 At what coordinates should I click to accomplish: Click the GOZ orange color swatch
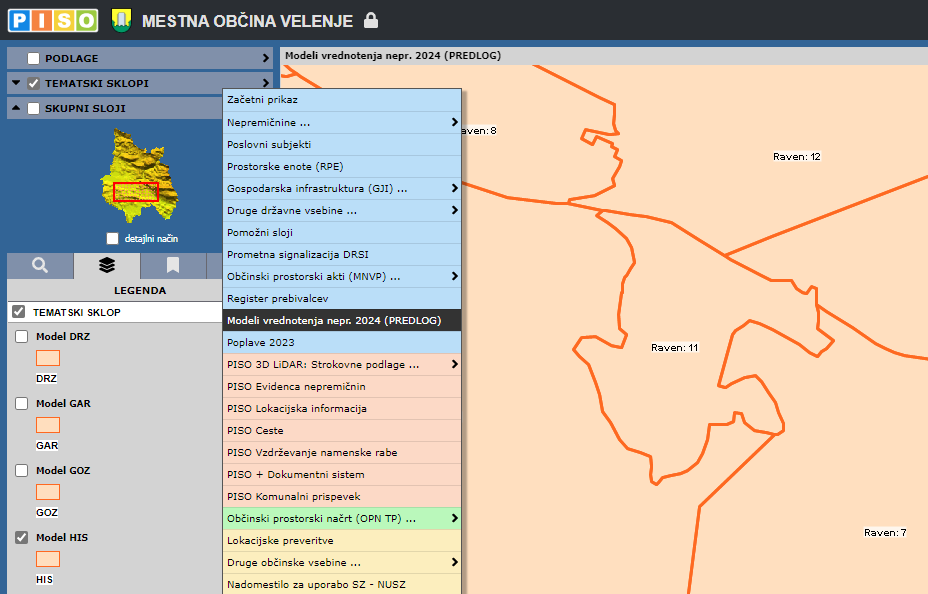tap(48, 492)
